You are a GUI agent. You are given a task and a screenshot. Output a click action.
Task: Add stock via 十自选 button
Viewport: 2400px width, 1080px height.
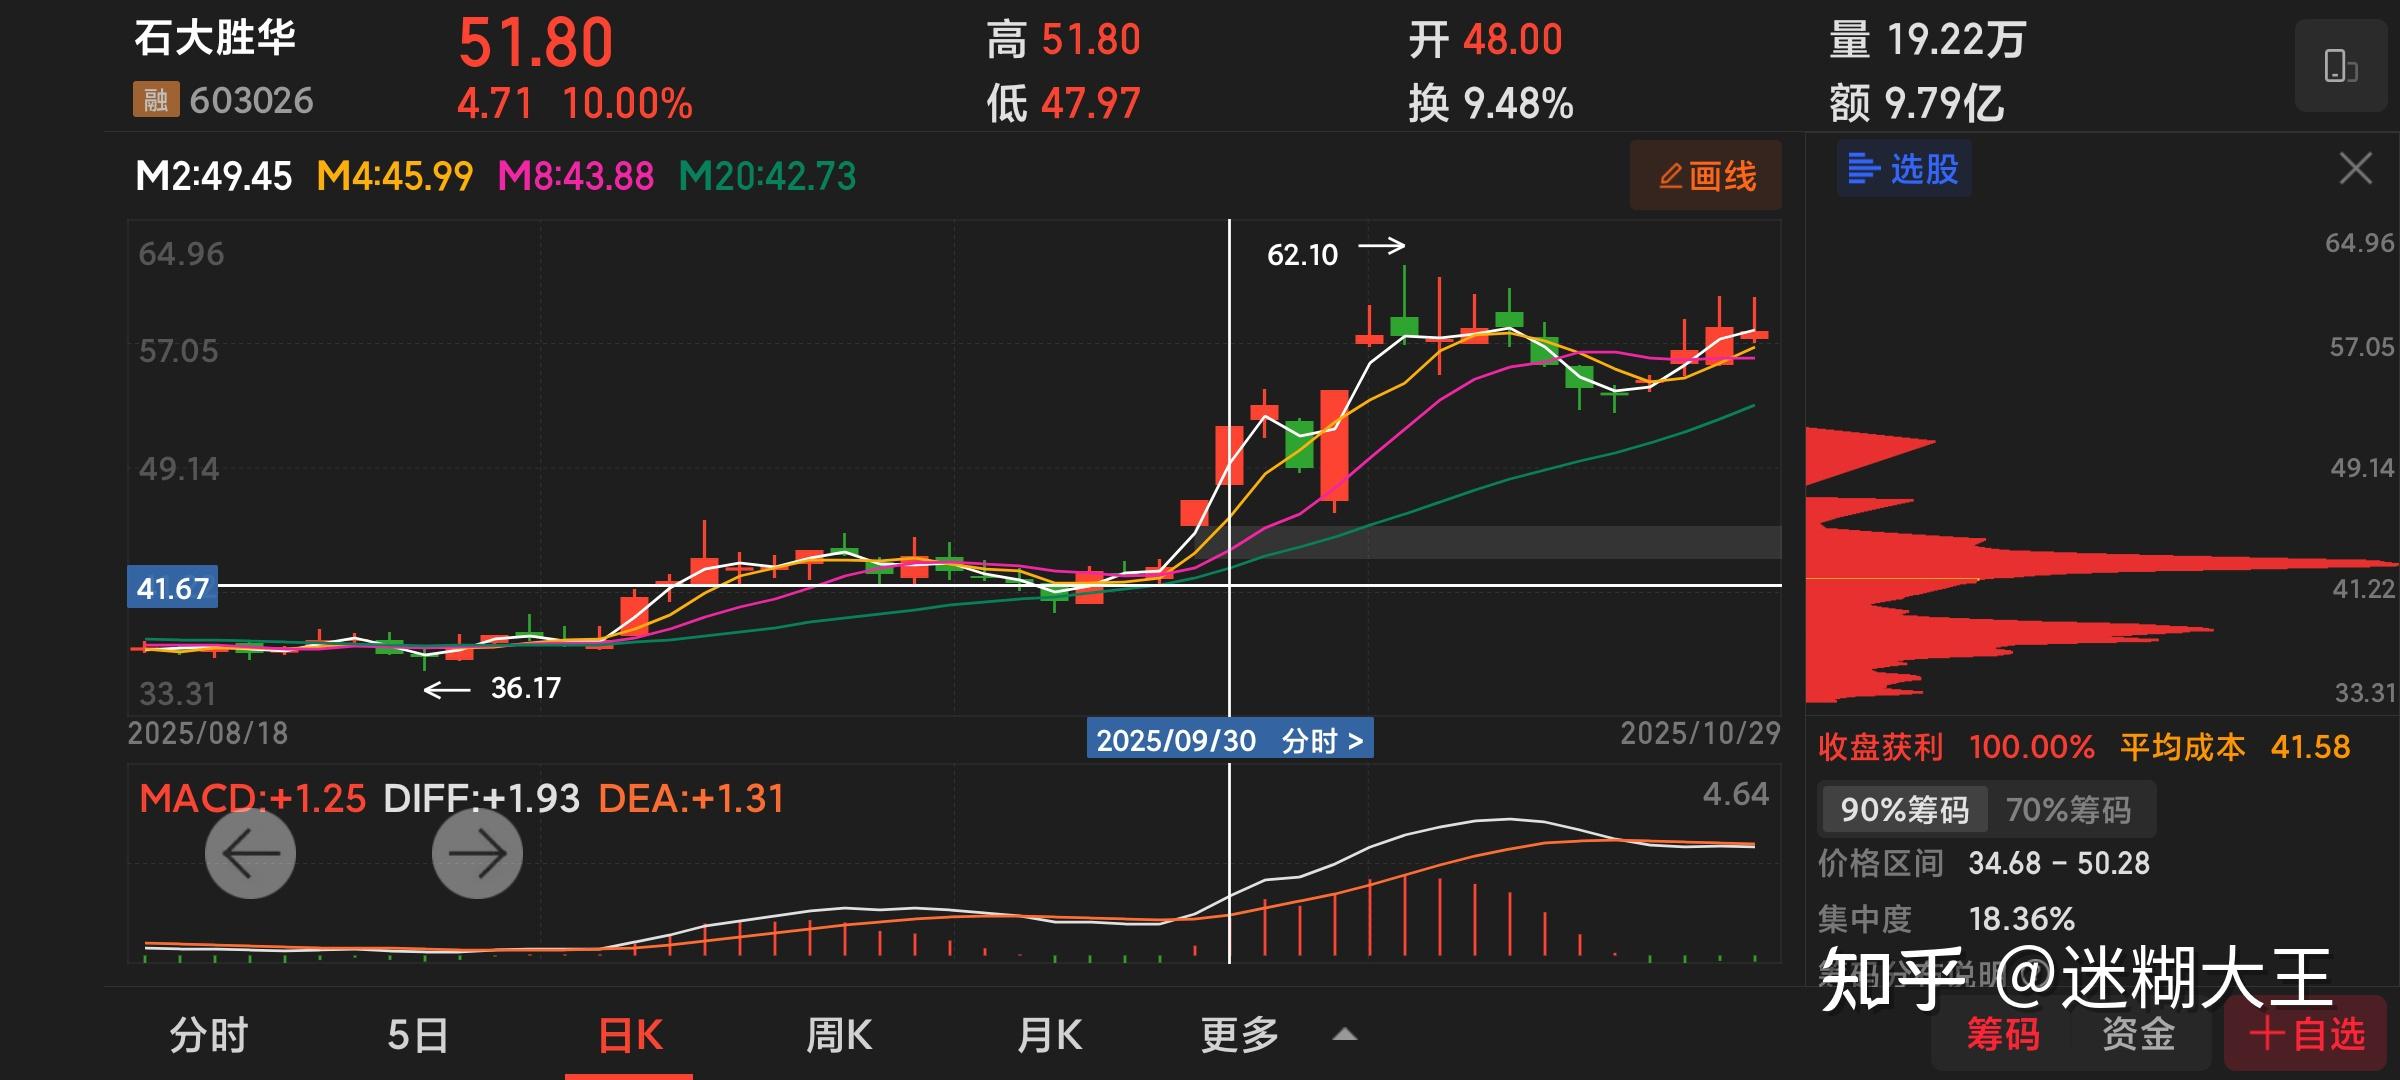tap(2306, 1034)
